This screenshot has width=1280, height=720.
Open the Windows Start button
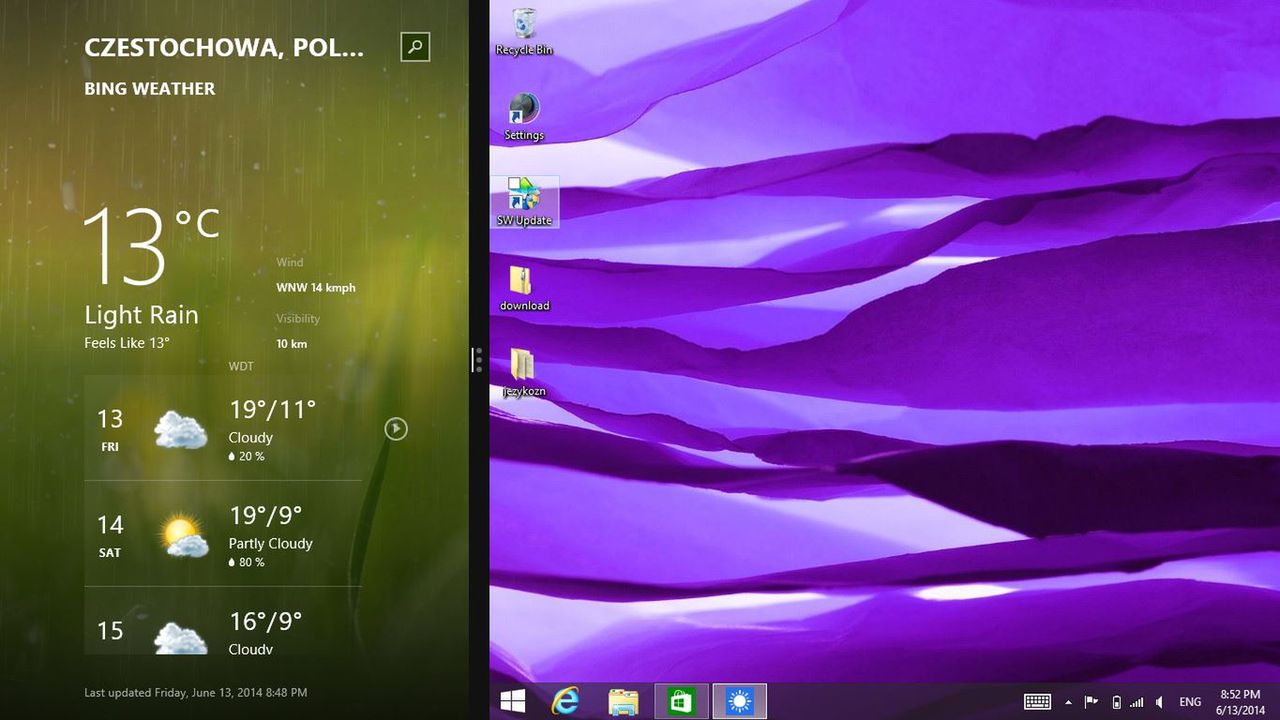513,701
